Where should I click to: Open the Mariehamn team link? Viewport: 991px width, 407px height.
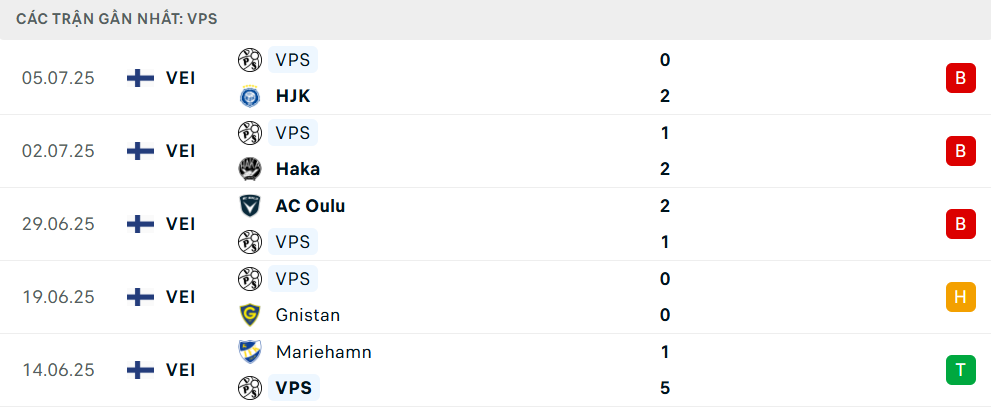[x=324, y=351]
